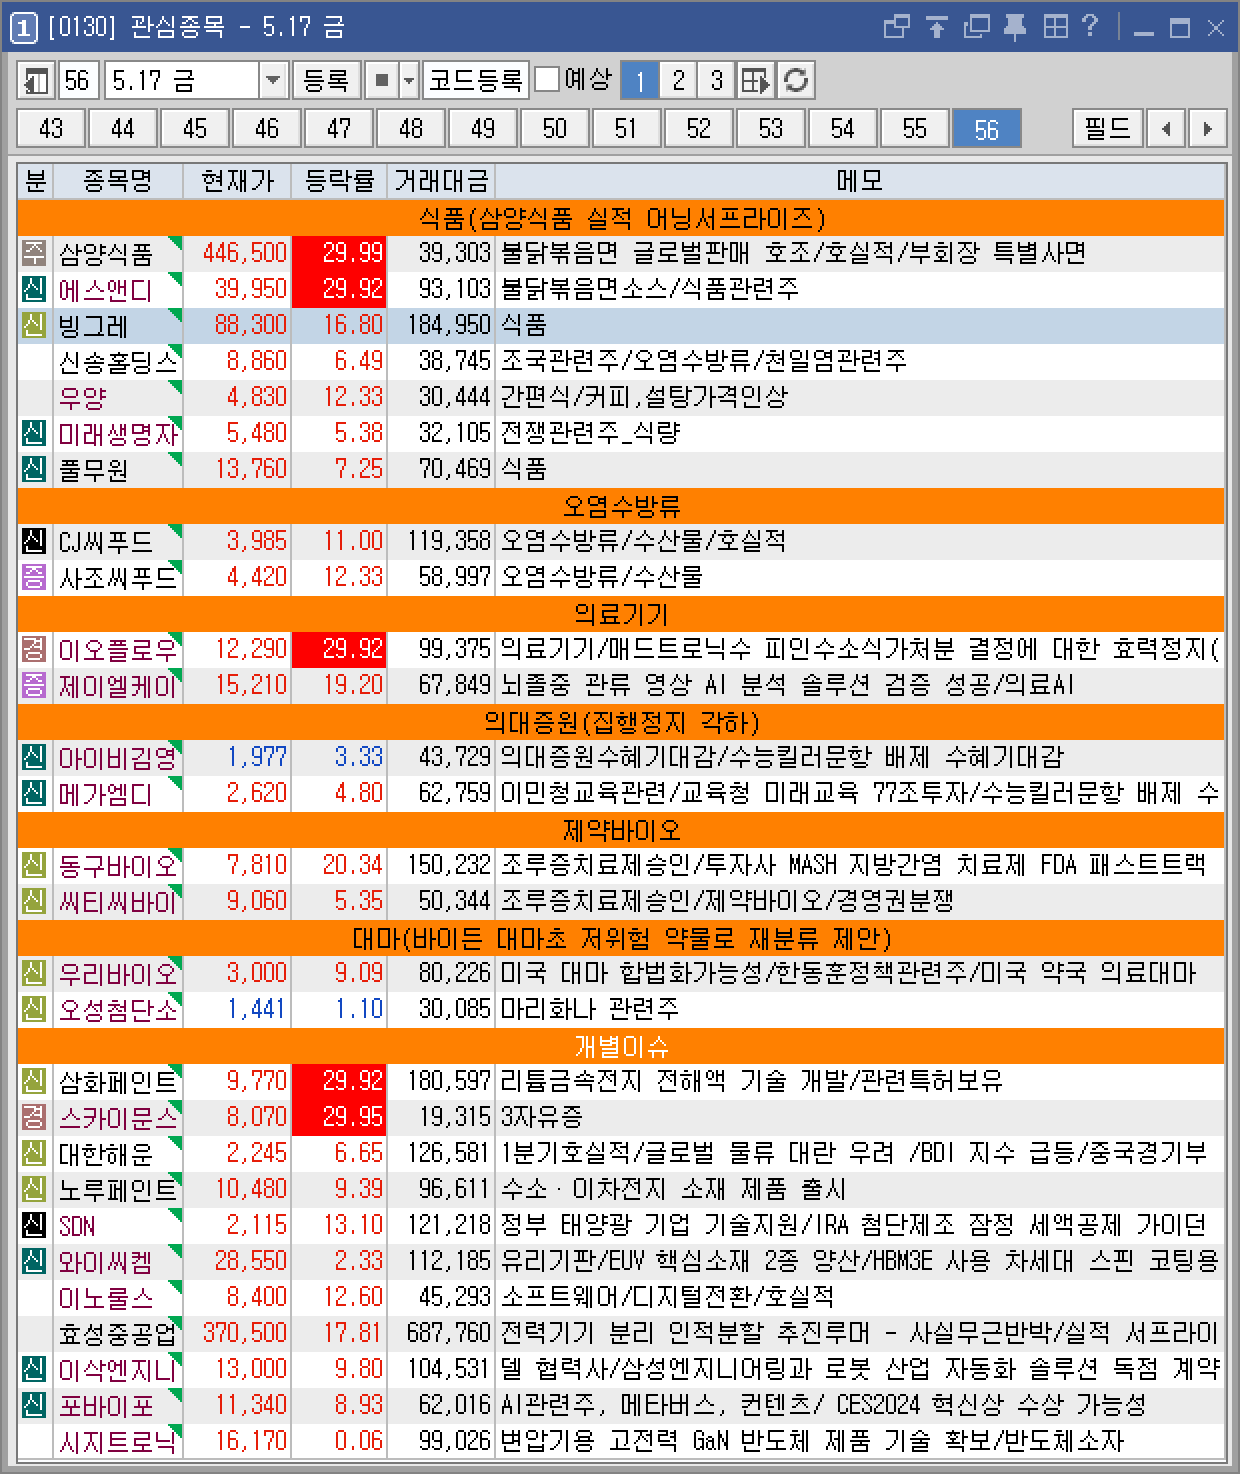Screen dimensions: 1240x1474
Task: Click the 경 marker icon beside 이오플로우
Action: click(34, 649)
